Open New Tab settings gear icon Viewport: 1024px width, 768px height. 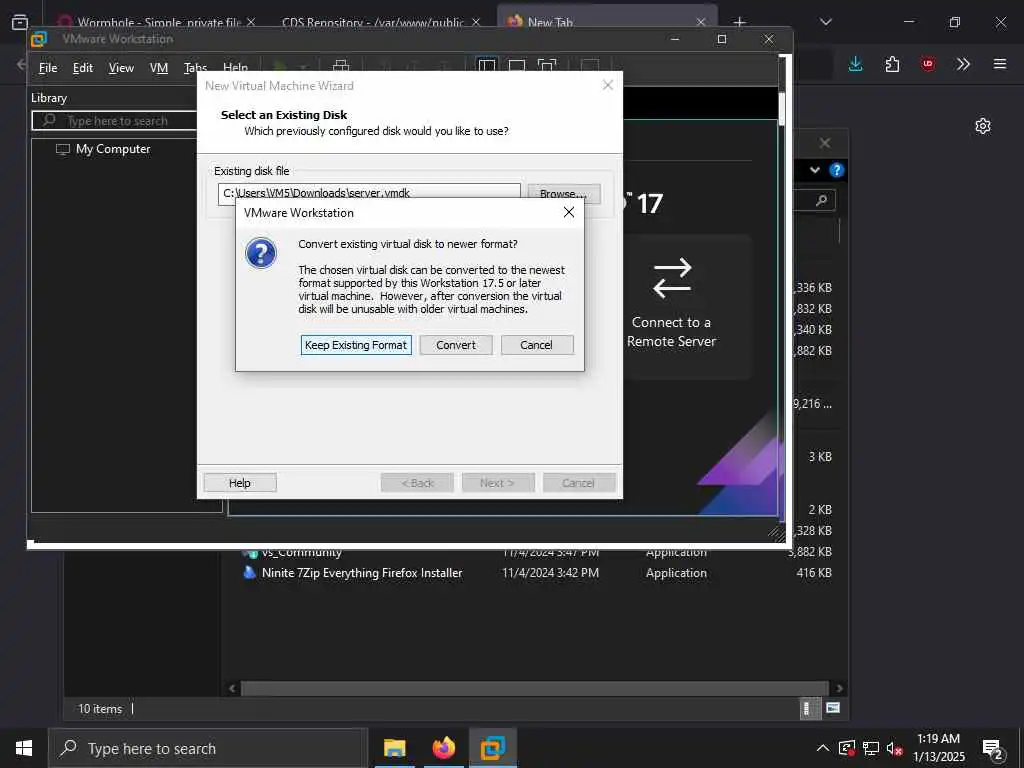(983, 126)
